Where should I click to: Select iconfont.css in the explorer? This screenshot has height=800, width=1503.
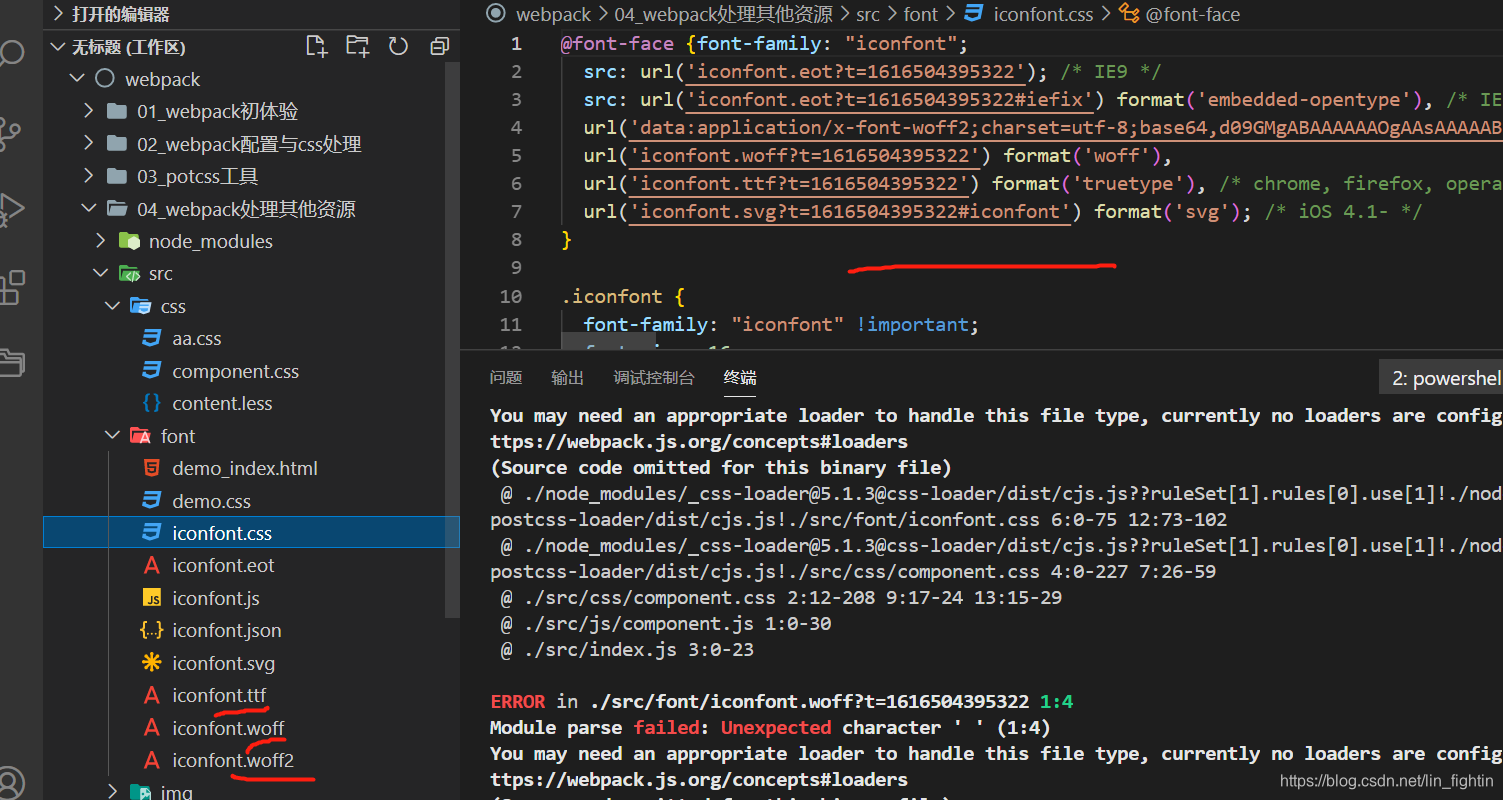tap(251, 533)
